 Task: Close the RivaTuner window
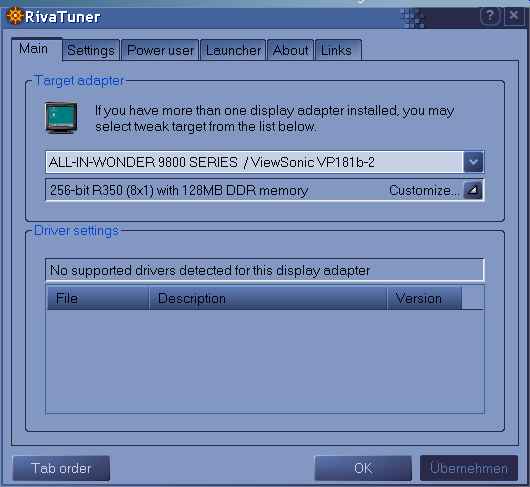tap(514, 16)
